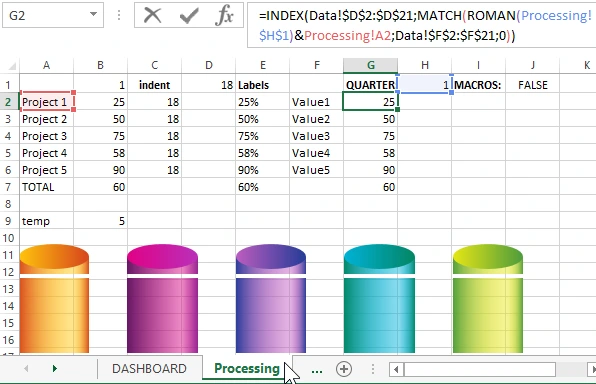Click the magenta cylinder shape

pos(162,299)
